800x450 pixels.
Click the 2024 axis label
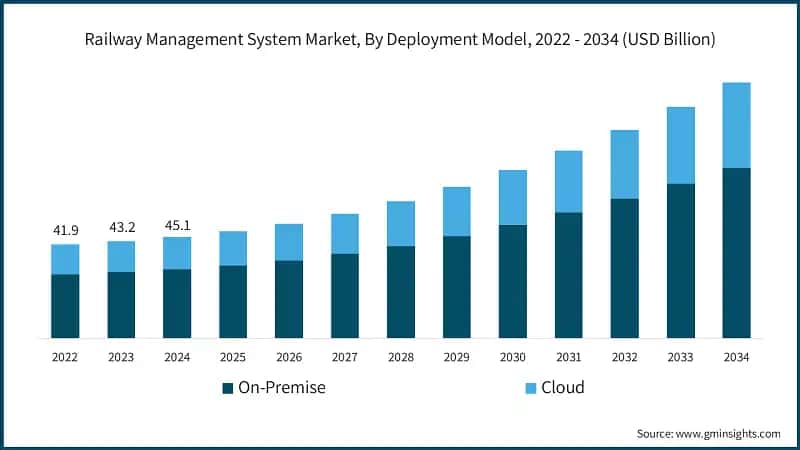[x=177, y=357]
